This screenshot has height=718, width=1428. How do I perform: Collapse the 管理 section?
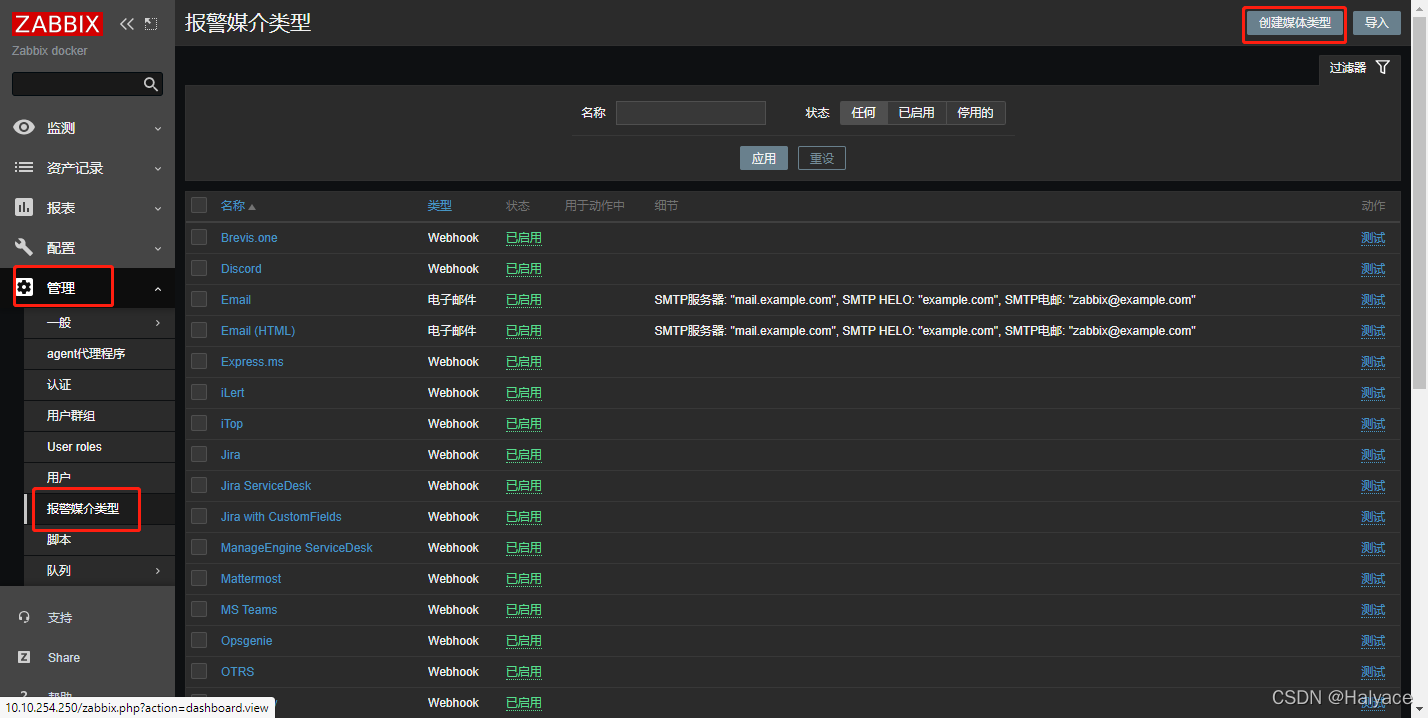pyautogui.click(x=158, y=288)
